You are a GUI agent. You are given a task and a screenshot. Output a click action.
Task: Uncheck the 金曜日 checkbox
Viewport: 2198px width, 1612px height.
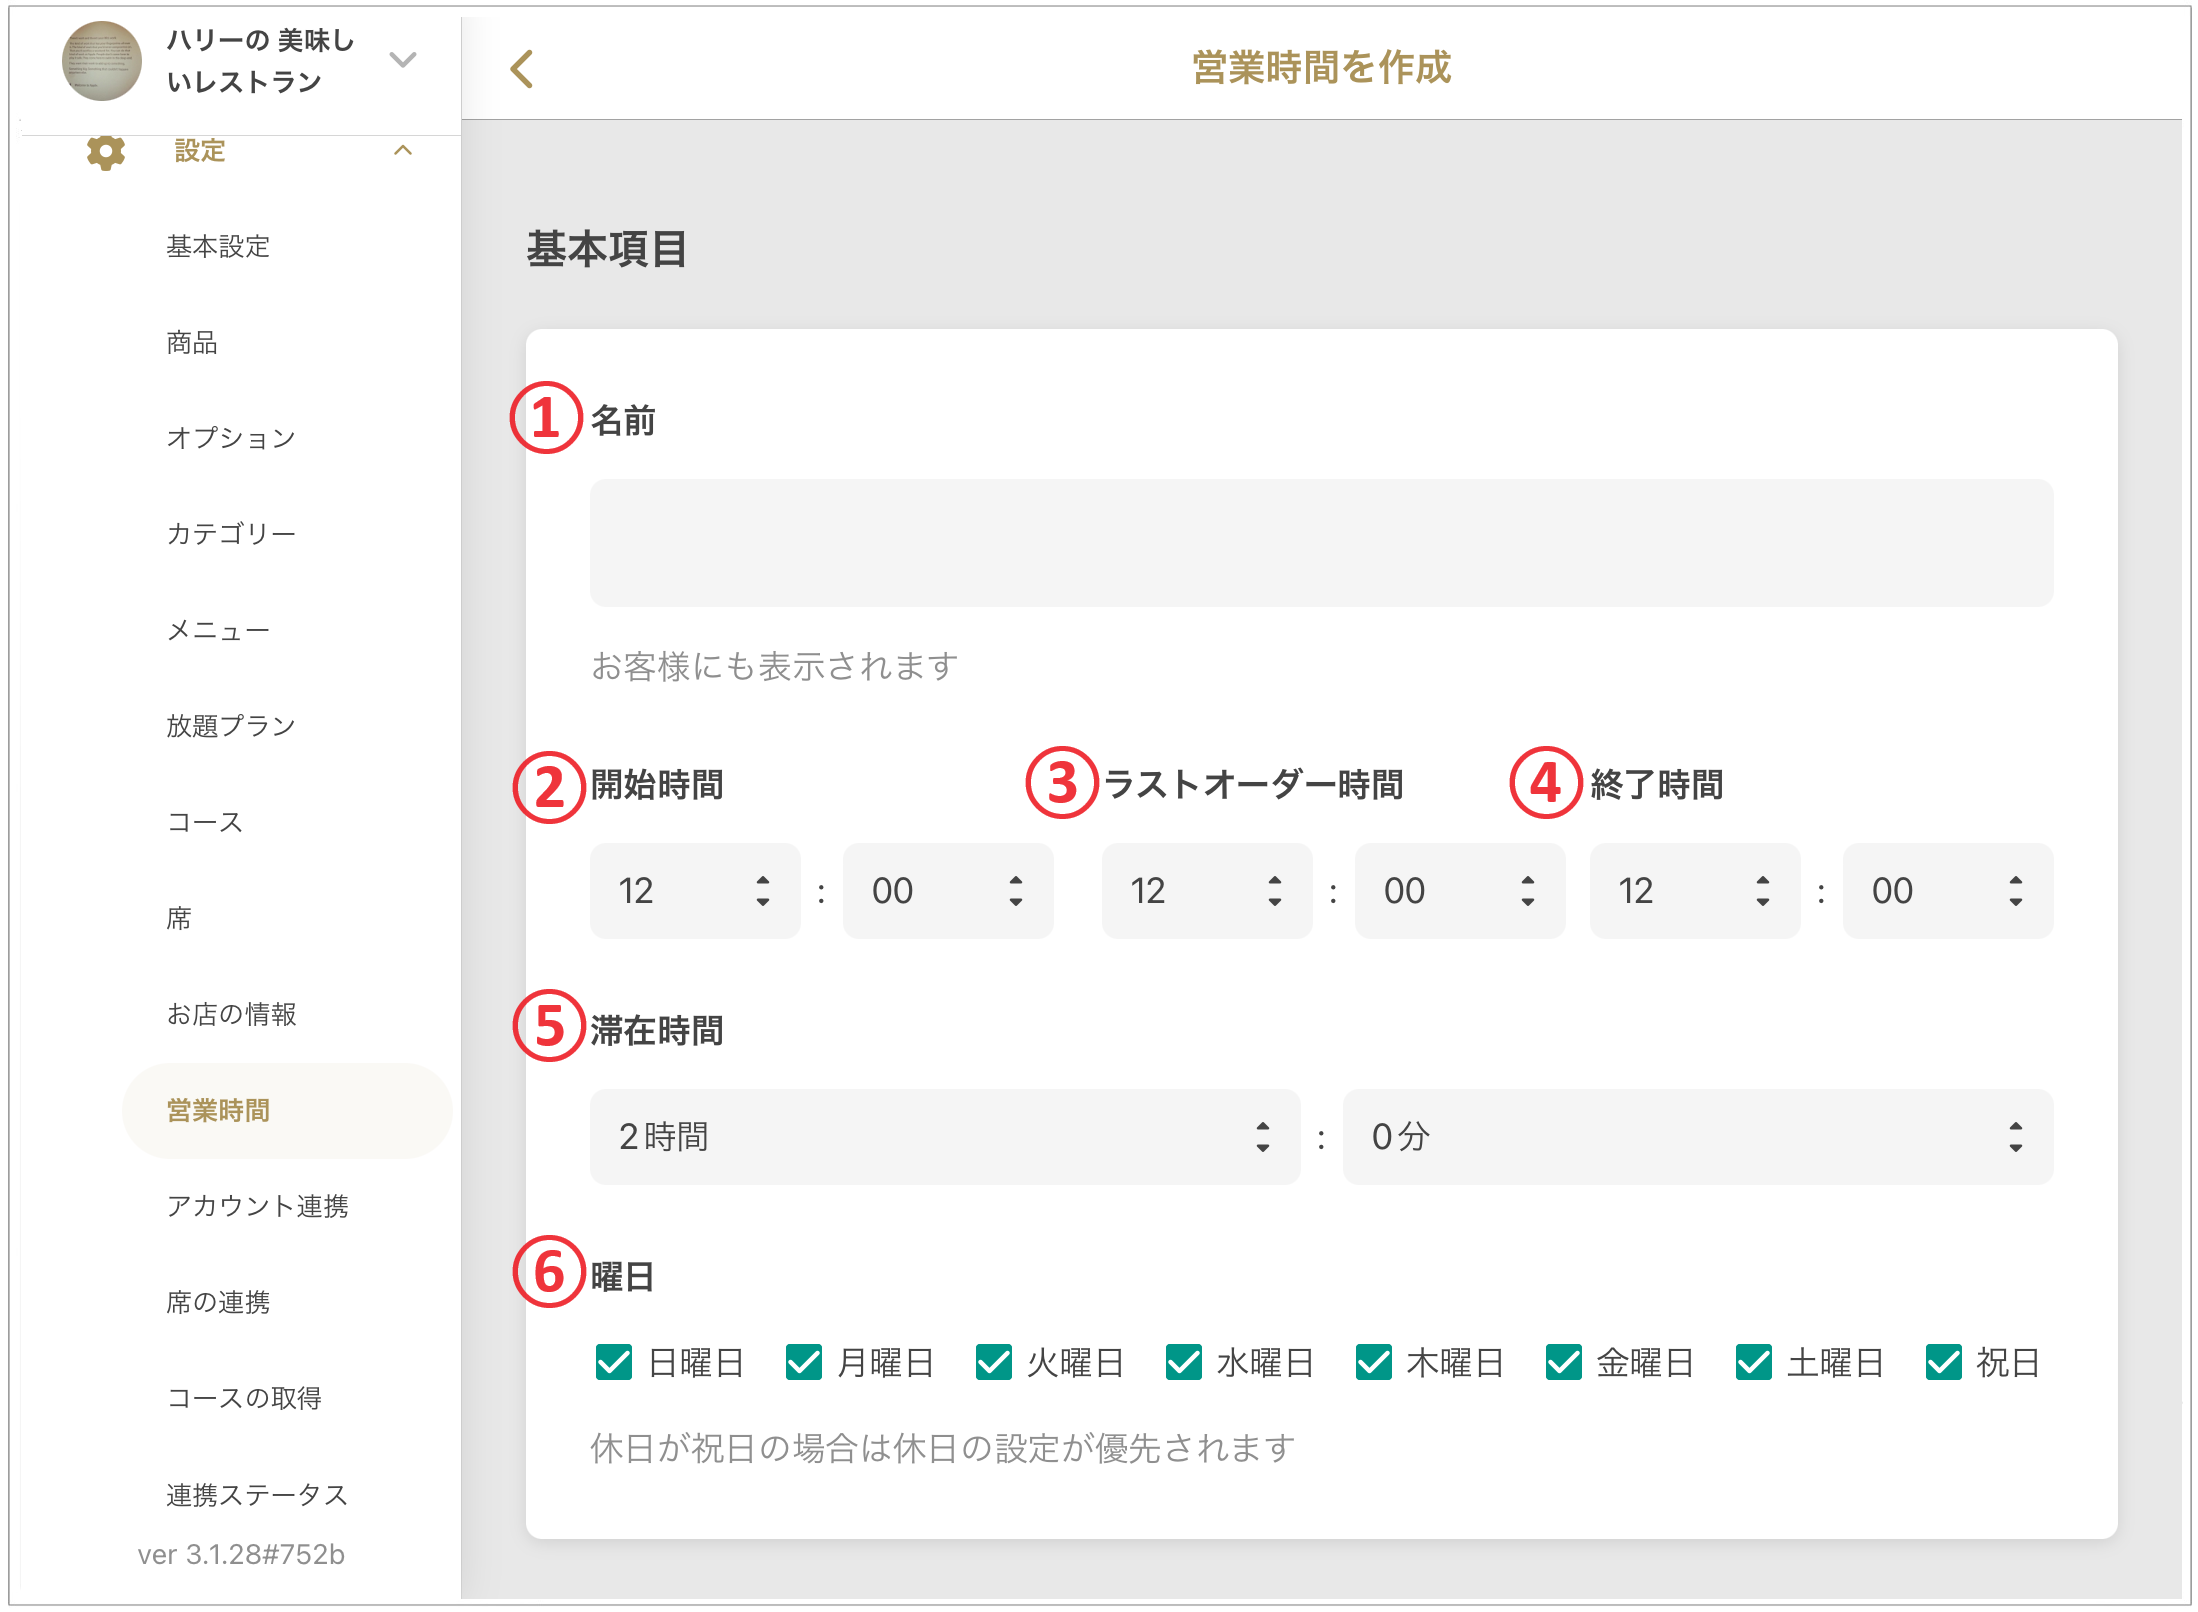pos(1564,1362)
